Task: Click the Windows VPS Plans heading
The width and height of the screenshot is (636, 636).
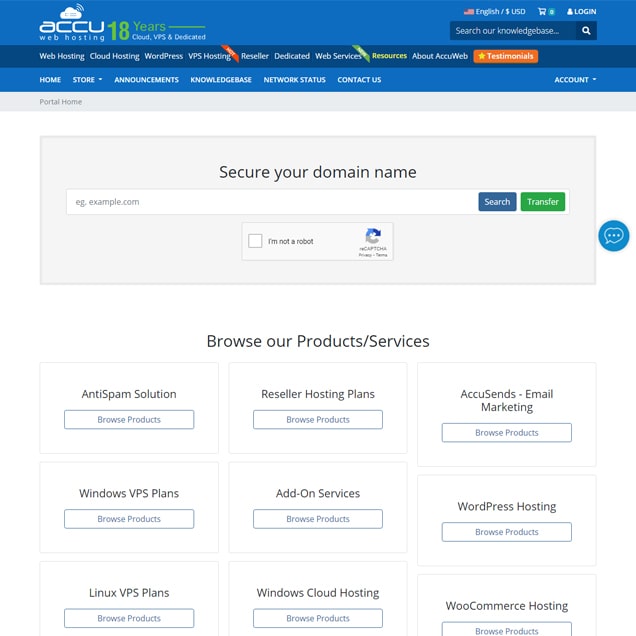Action: [x=129, y=493]
